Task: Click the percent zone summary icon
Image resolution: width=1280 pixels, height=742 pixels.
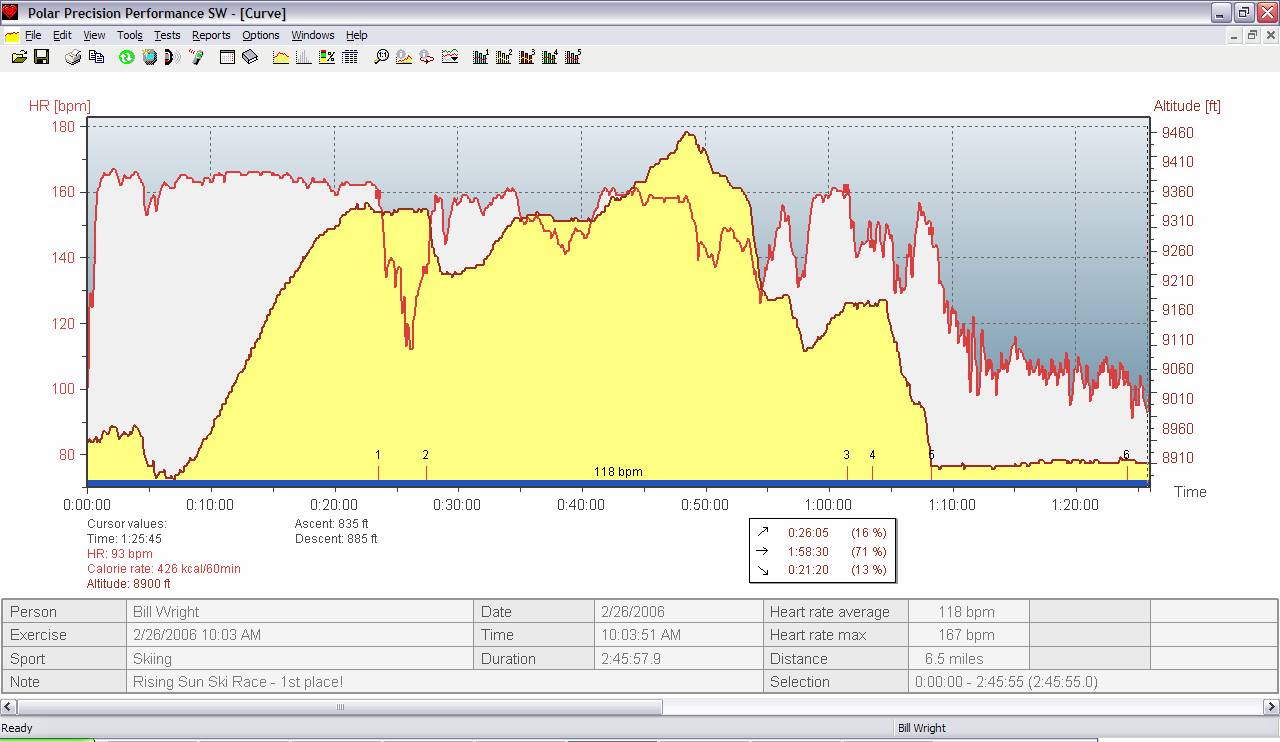Action: pyautogui.click(x=327, y=57)
